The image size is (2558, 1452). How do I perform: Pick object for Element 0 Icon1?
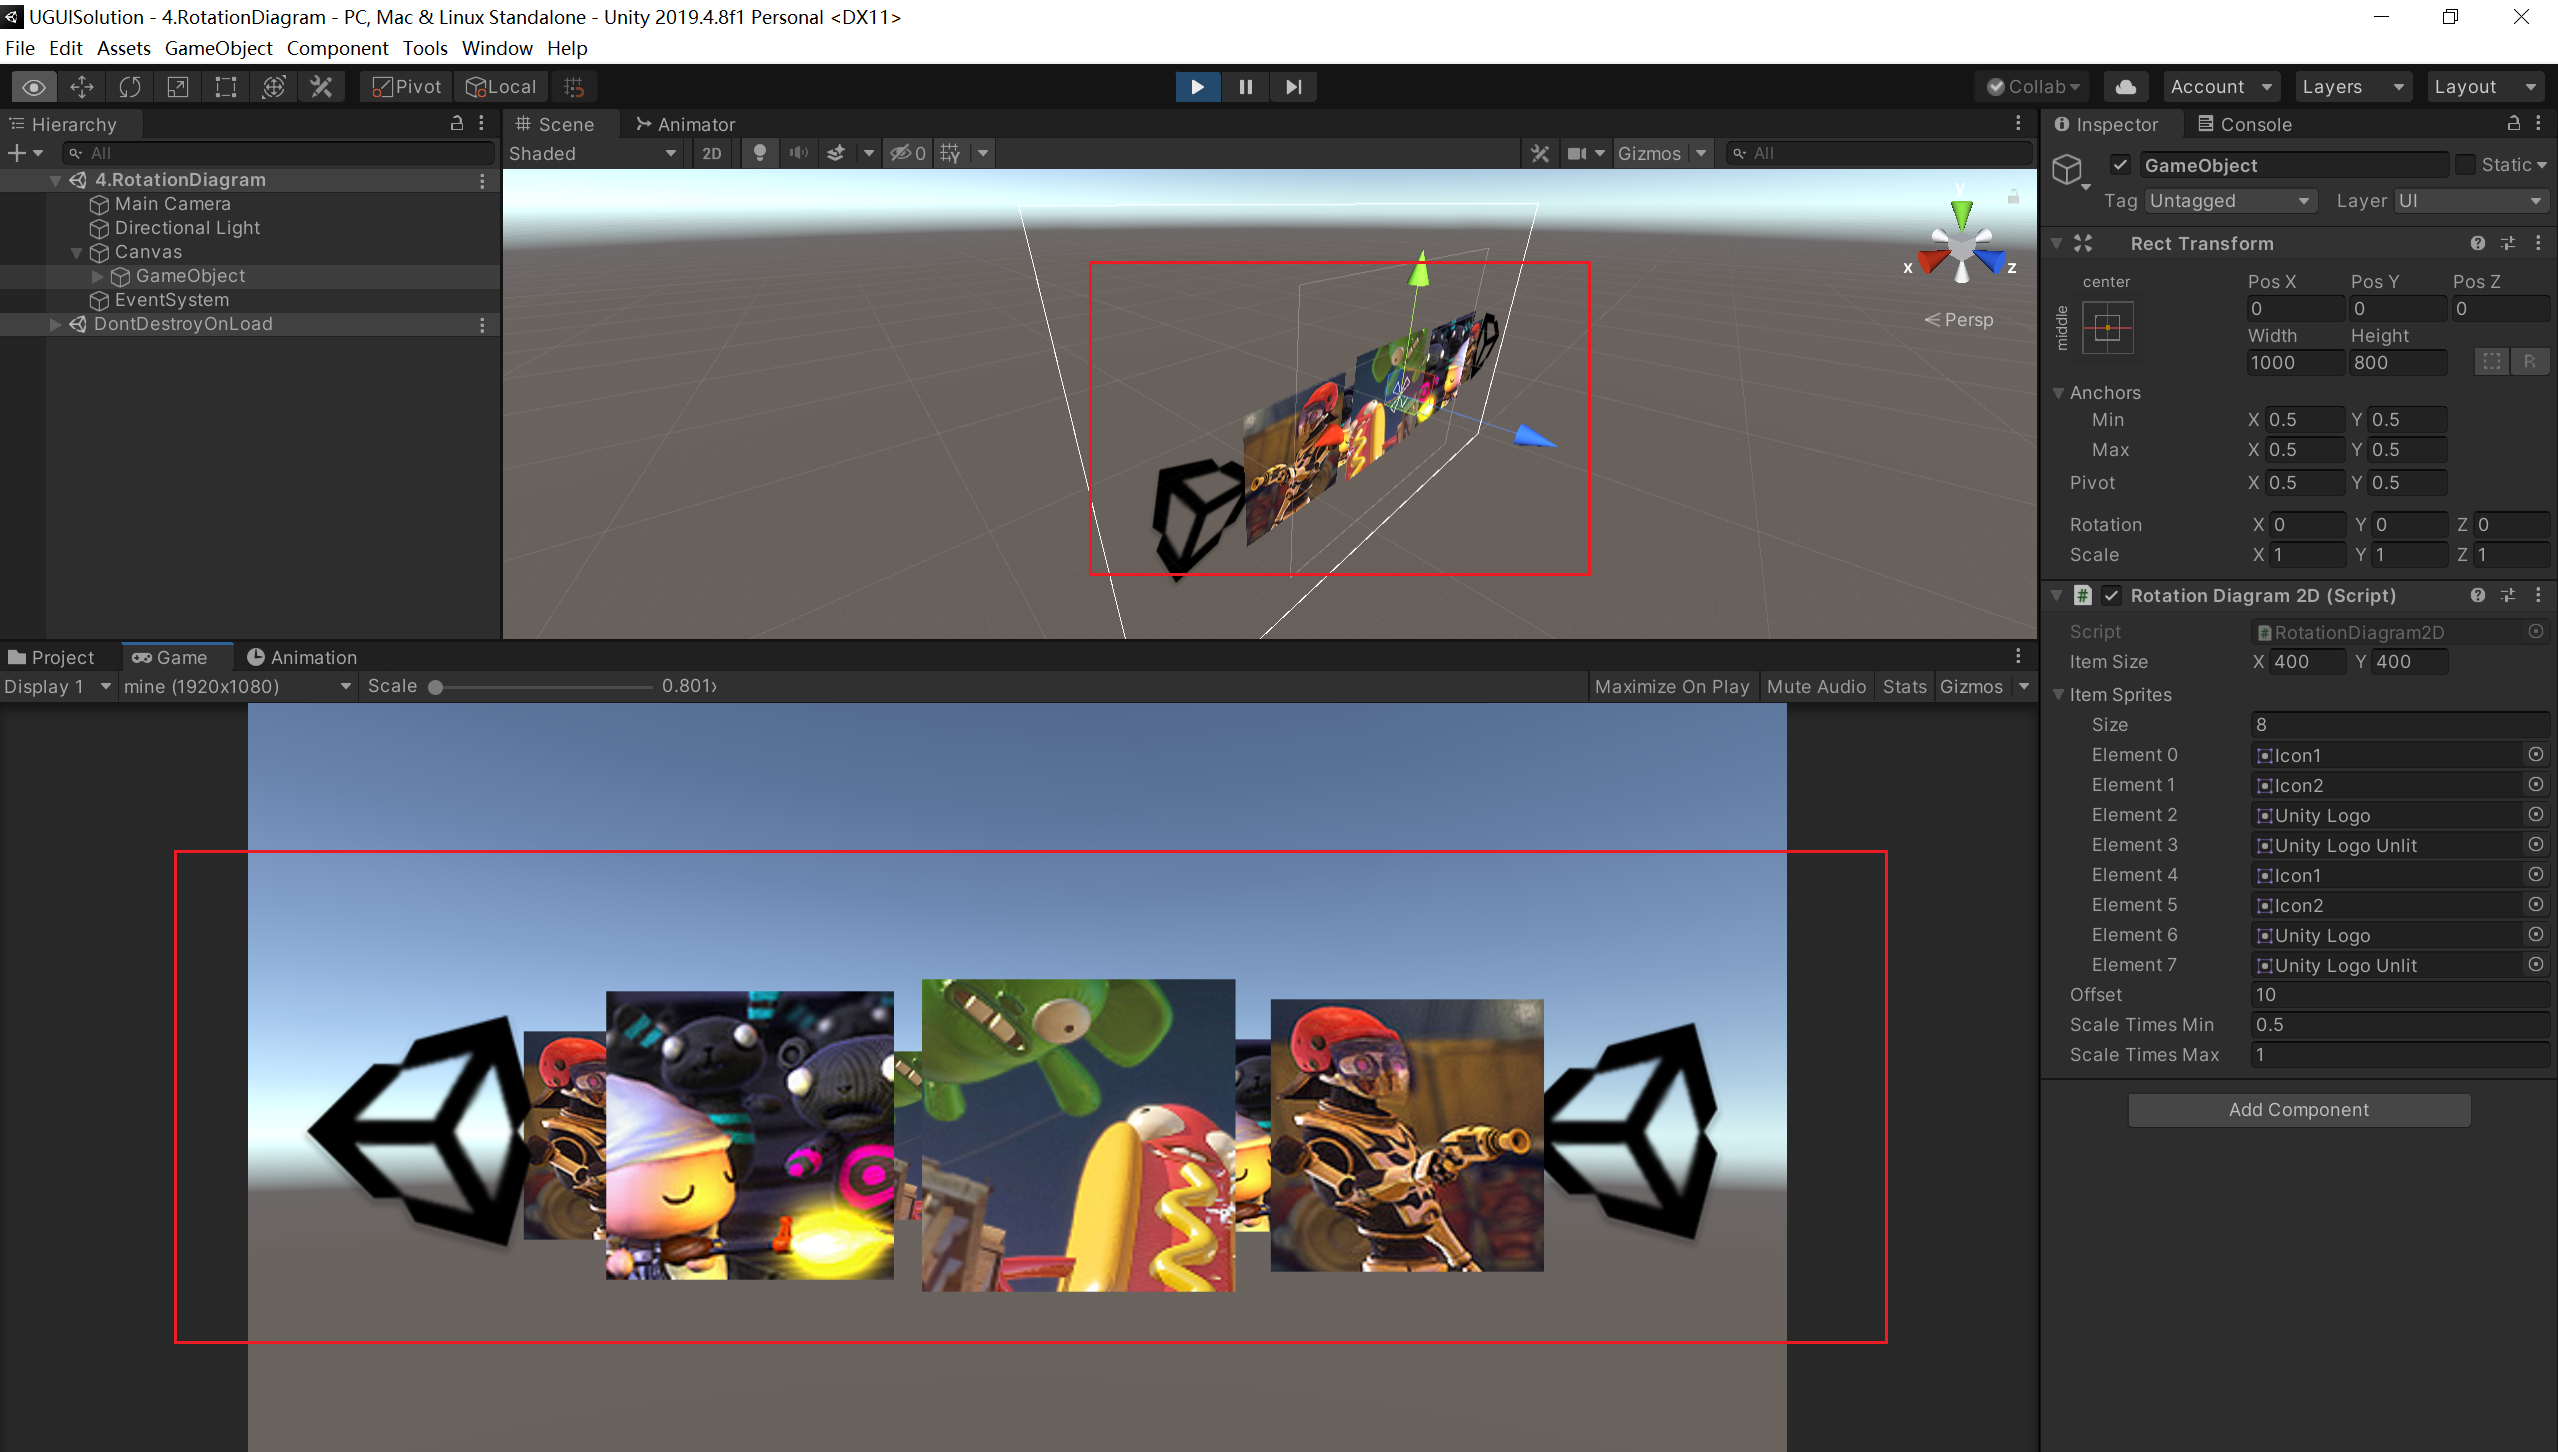pos(2536,755)
